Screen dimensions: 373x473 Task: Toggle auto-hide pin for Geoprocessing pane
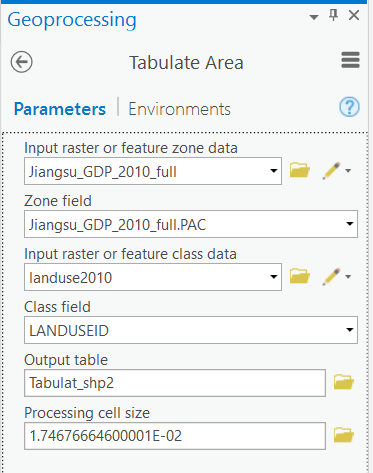[x=333, y=15]
